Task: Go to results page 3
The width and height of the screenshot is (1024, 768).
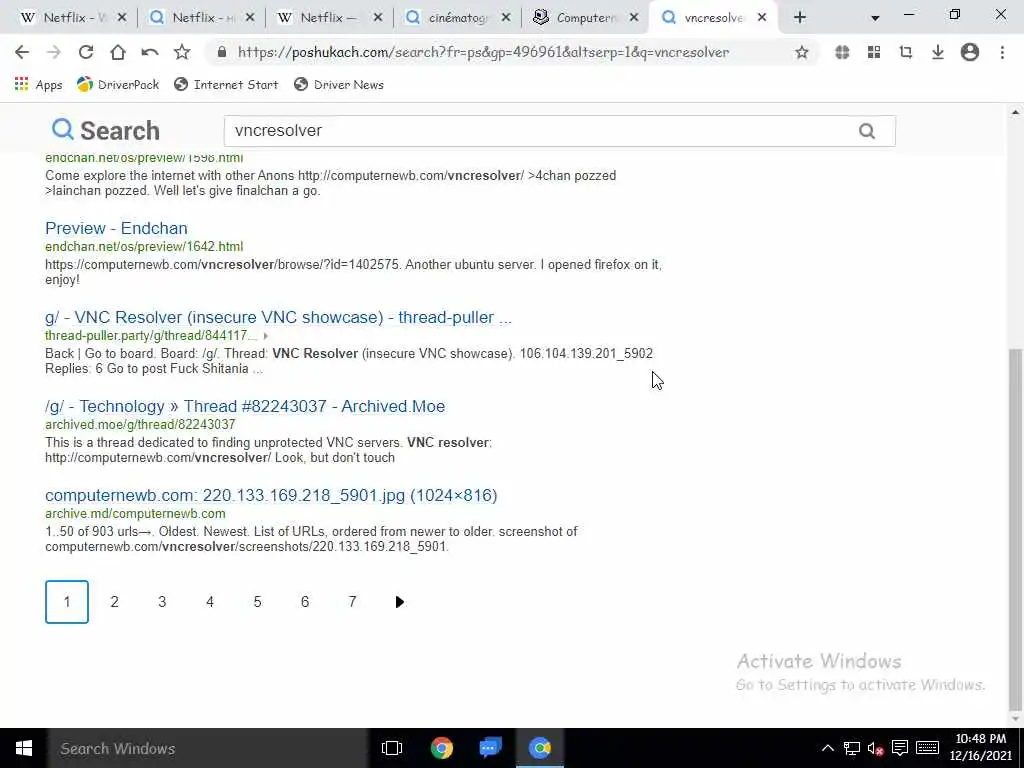Action: point(162,601)
